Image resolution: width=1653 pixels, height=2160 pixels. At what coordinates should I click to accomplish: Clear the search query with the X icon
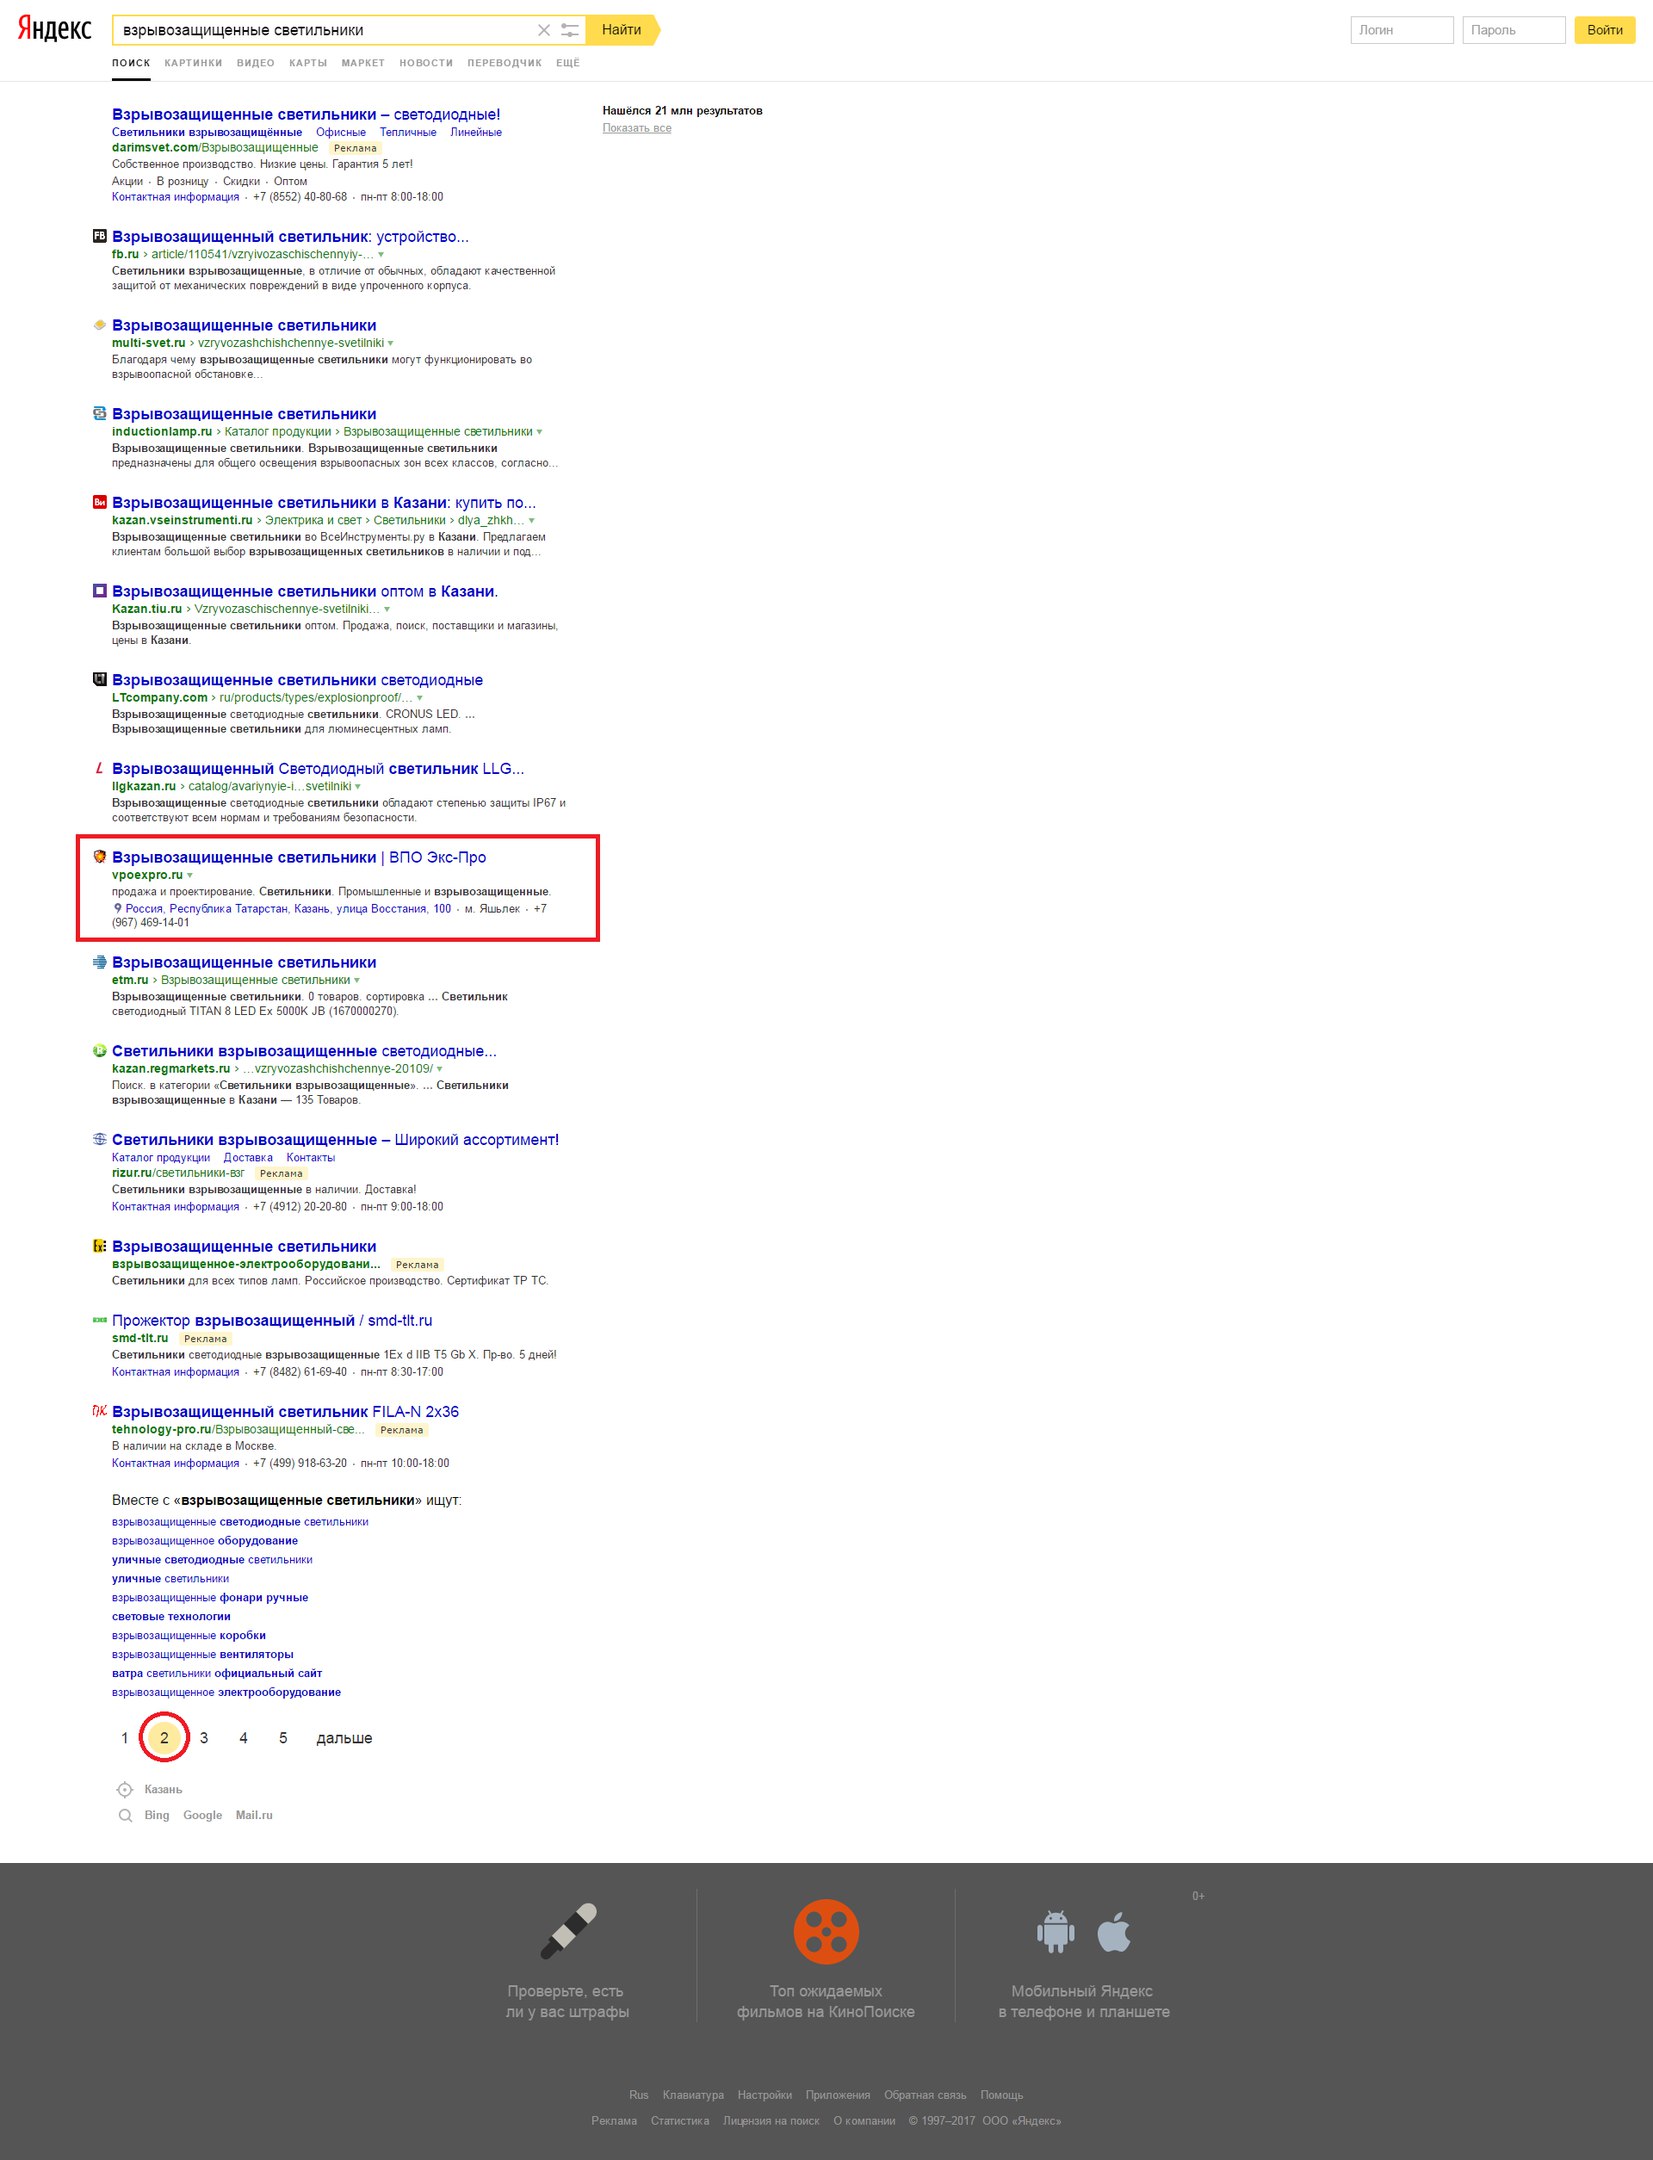[x=544, y=30]
